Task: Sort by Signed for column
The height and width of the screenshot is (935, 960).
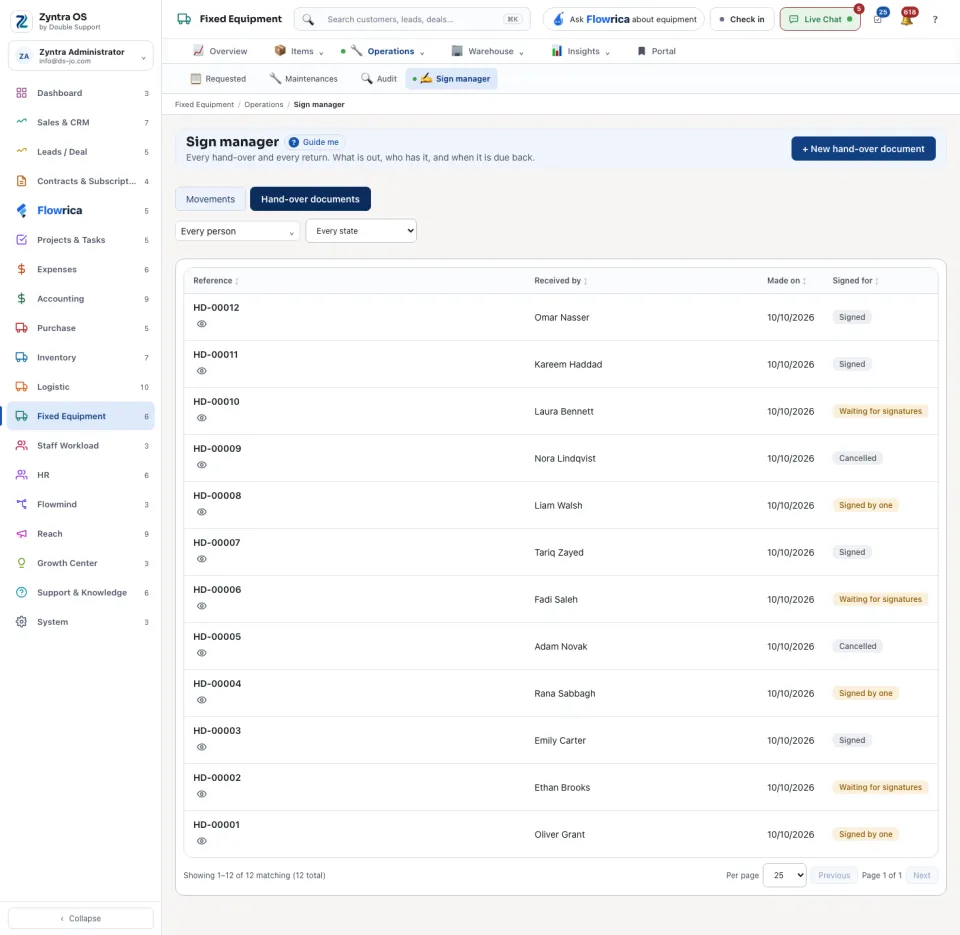Action: pyautogui.click(x=855, y=281)
